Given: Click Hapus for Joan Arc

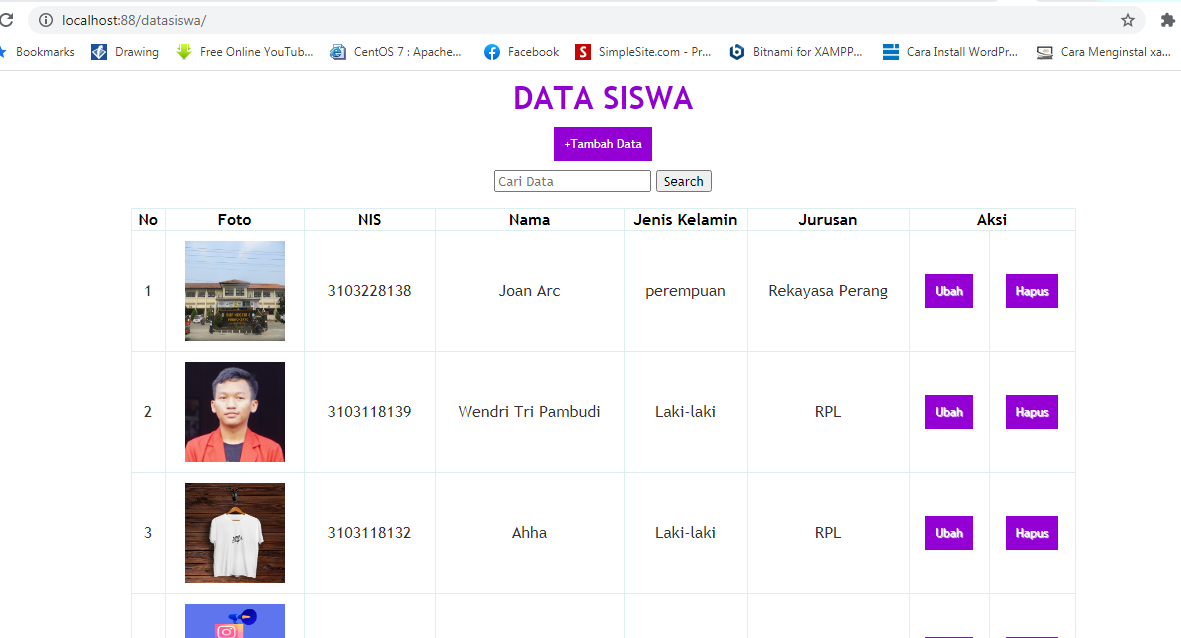Looking at the screenshot, I should coord(1032,291).
